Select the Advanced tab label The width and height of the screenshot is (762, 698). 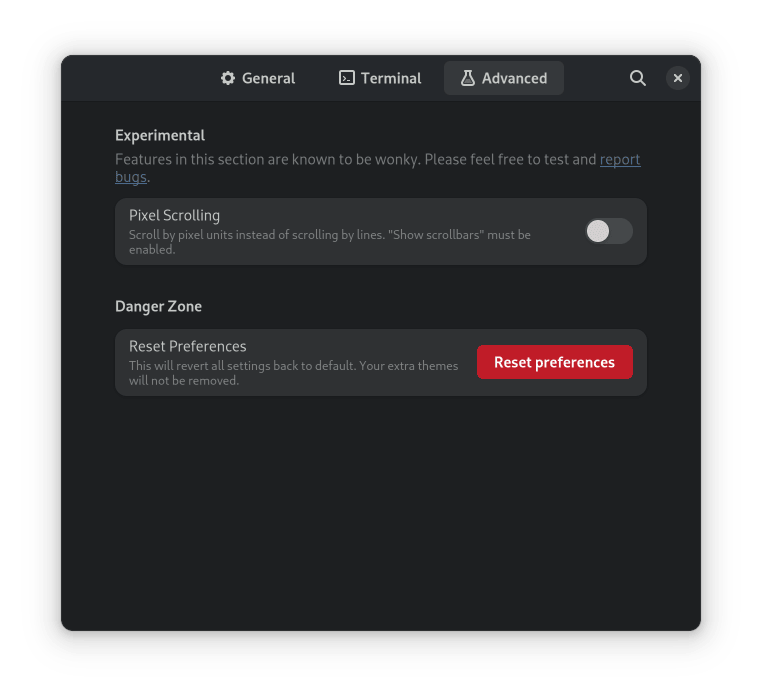(x=514, y=78)
